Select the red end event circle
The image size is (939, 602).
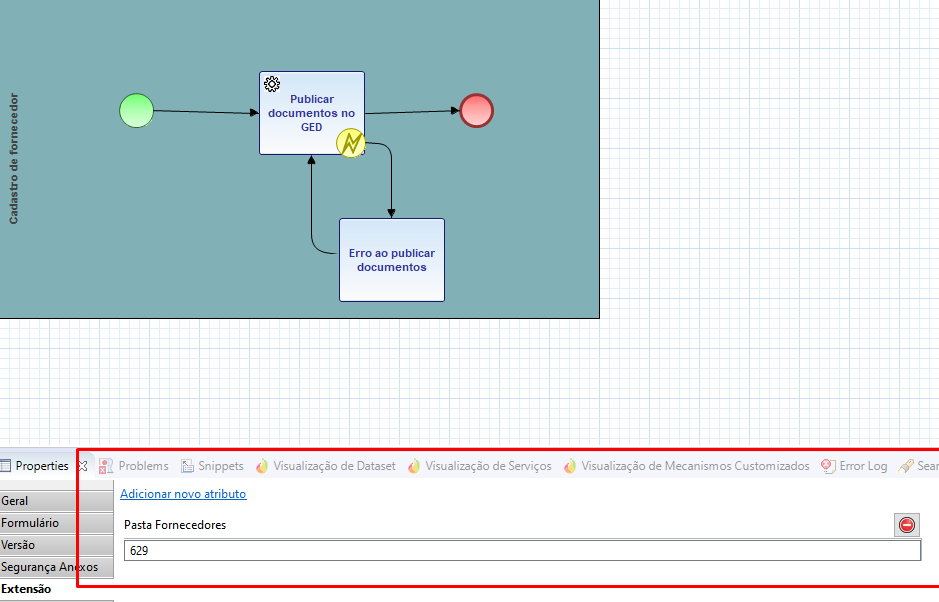click(476, 110)
